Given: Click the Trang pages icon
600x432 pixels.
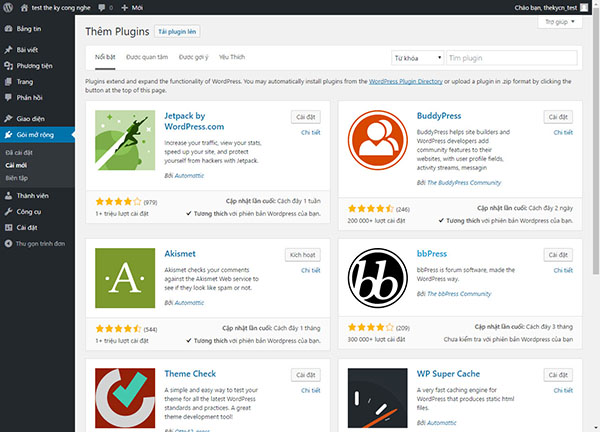Looking at the screenshot, I should coord(8,82).
